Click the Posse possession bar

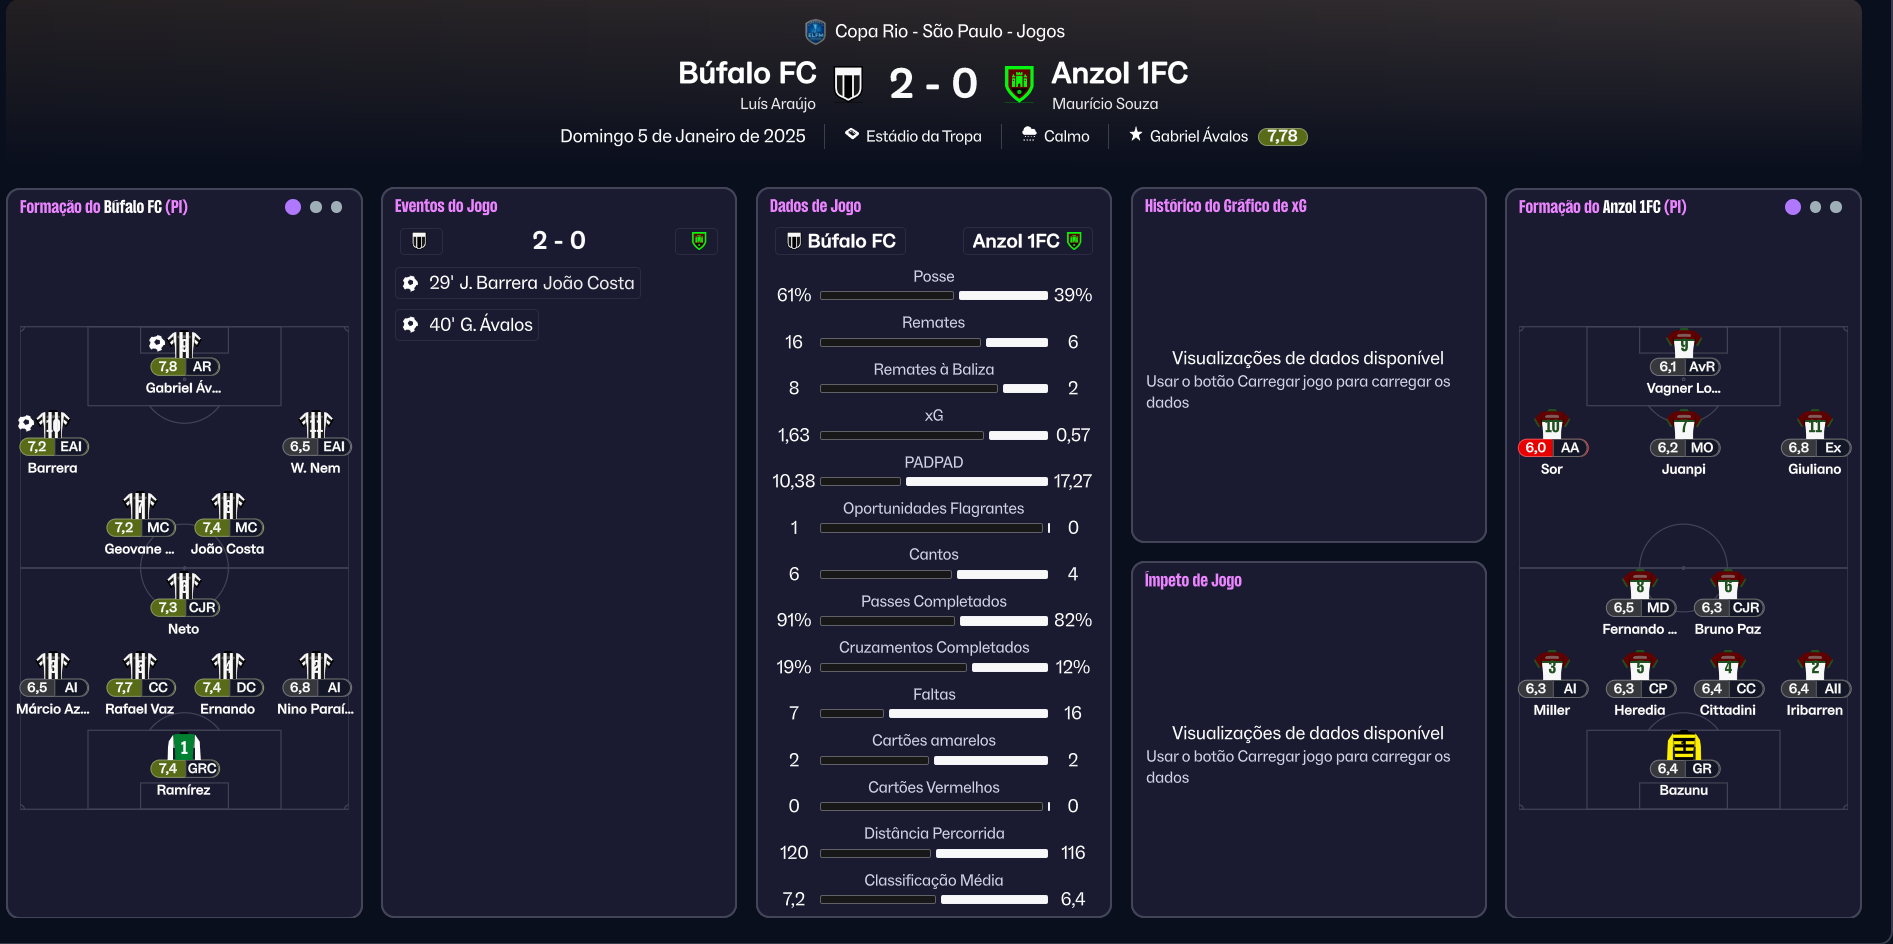933,296
